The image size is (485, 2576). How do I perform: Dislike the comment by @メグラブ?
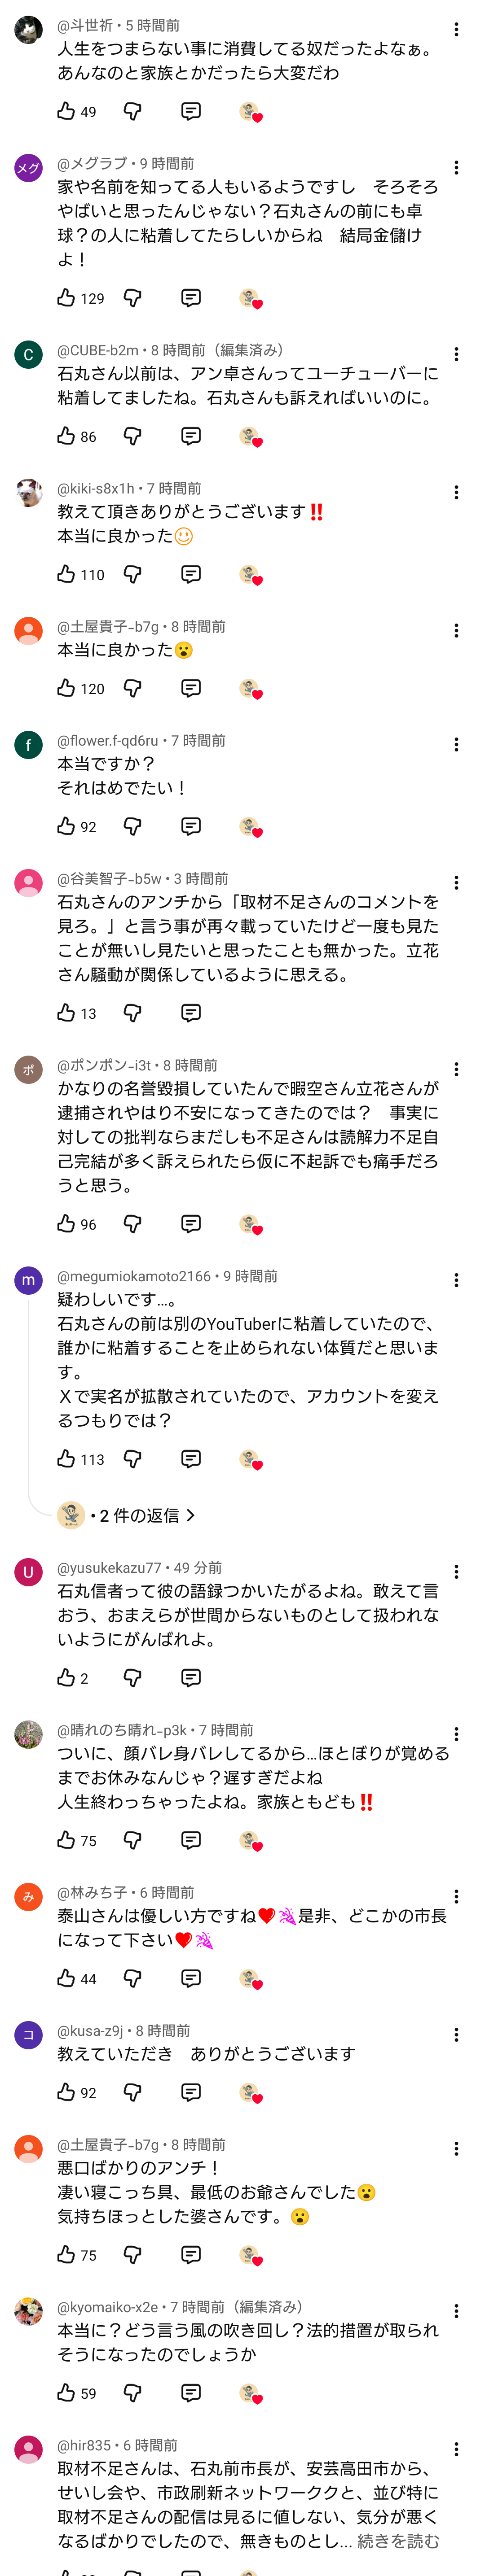coord(132,298)
